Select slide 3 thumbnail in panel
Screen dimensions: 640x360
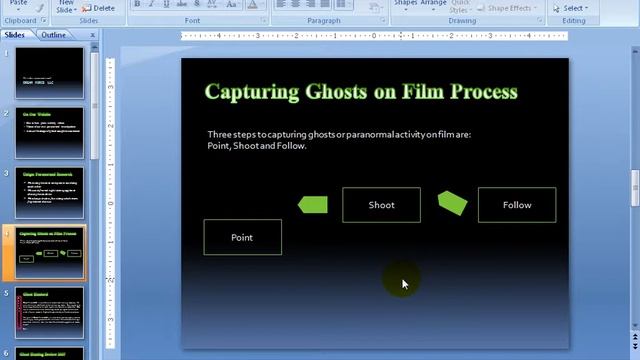(x=49, y=193)
